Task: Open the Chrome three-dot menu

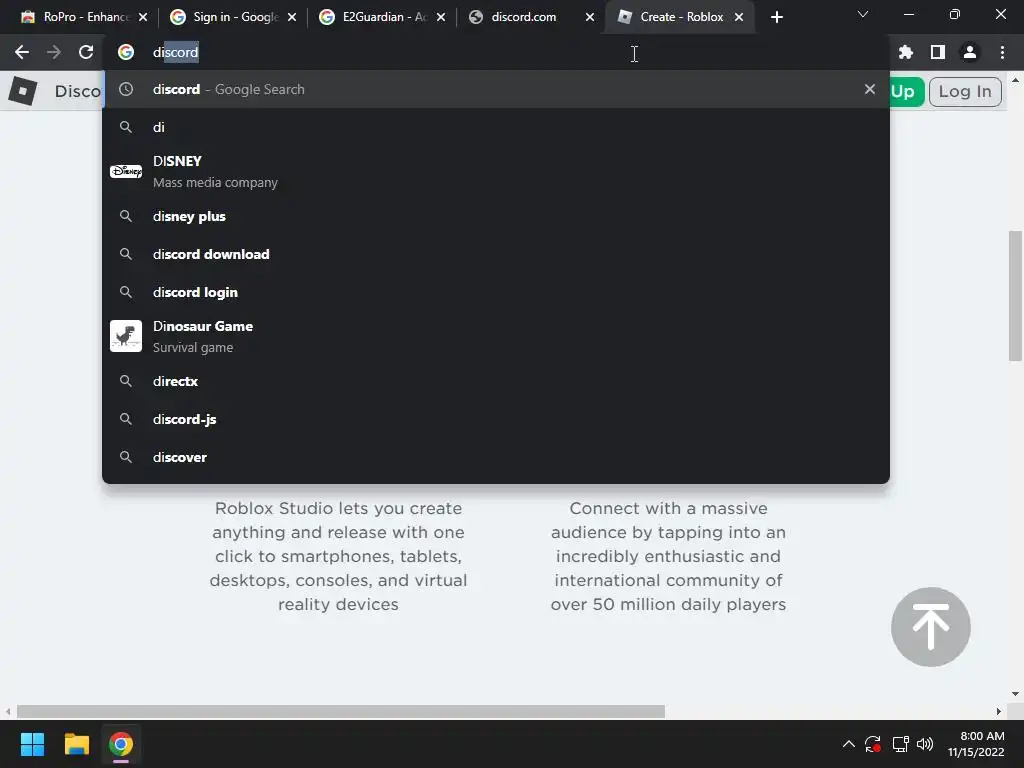Action: point(1002,52)
